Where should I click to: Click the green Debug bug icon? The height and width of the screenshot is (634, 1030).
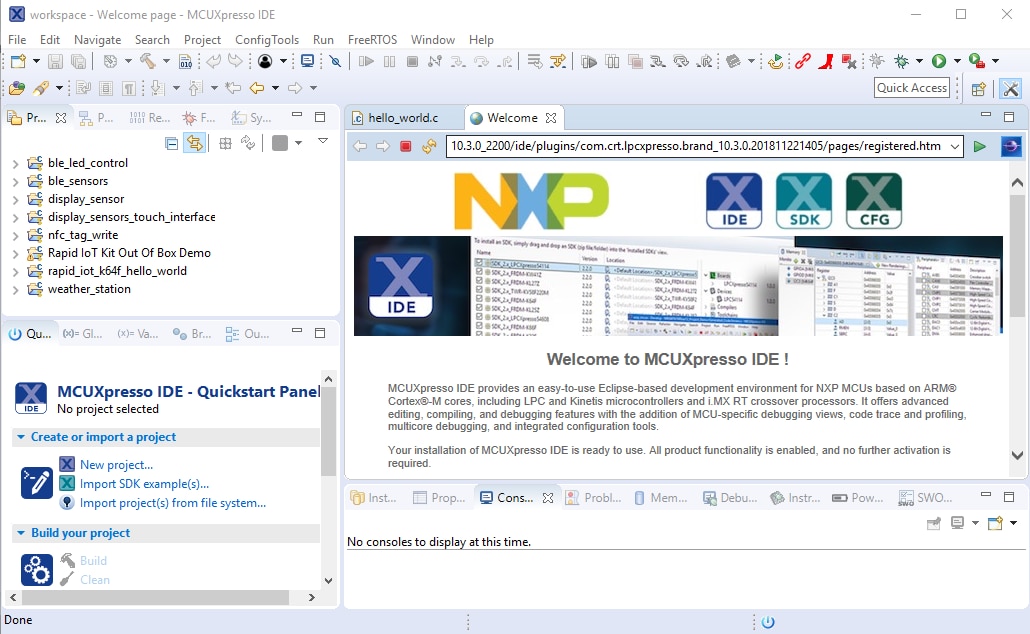tap(902, 62)
